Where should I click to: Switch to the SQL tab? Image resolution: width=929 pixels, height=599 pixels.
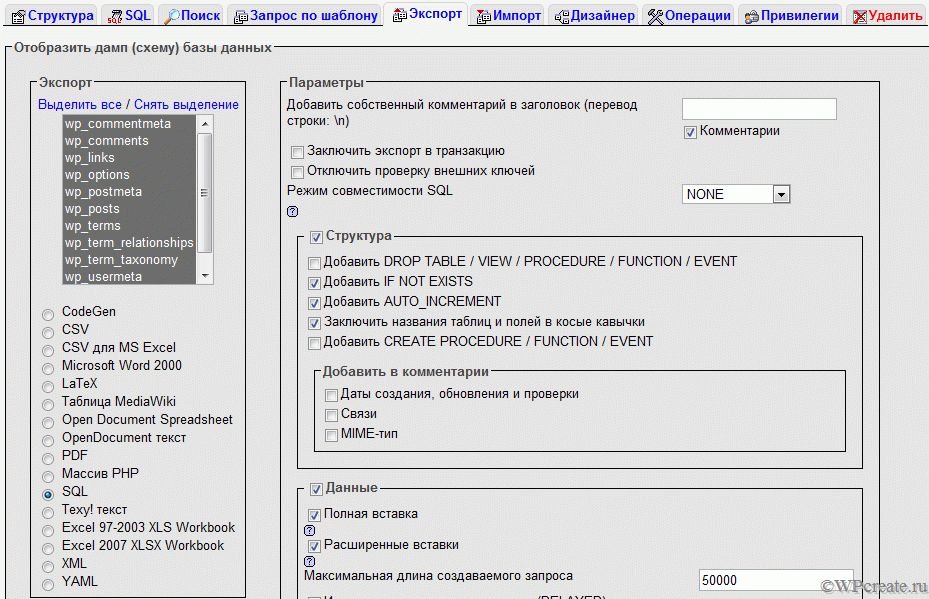129,15
